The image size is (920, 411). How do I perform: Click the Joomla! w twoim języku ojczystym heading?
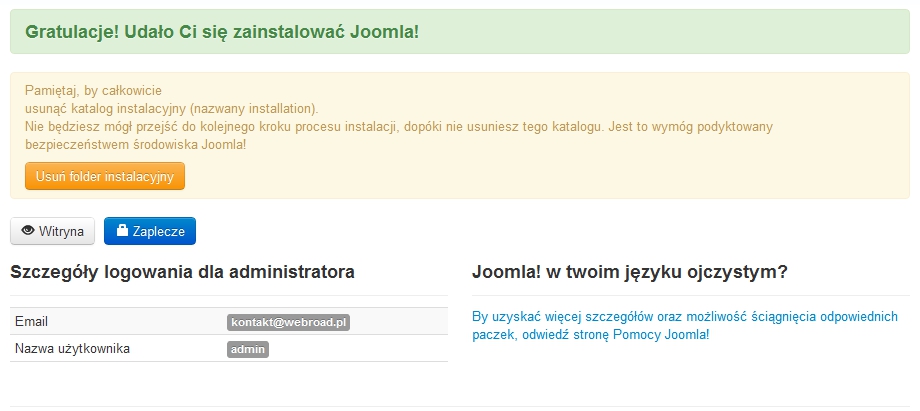(x=629, y=272)
